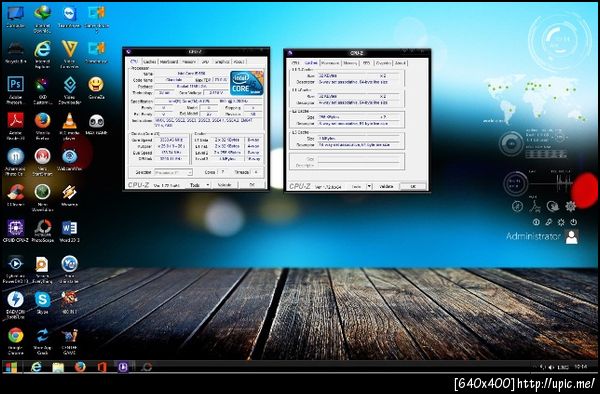The width and height of the screenshot is (600, 394).
Task: Click the Core Speed value field in CPU-Z
Action: pos(171,140)
